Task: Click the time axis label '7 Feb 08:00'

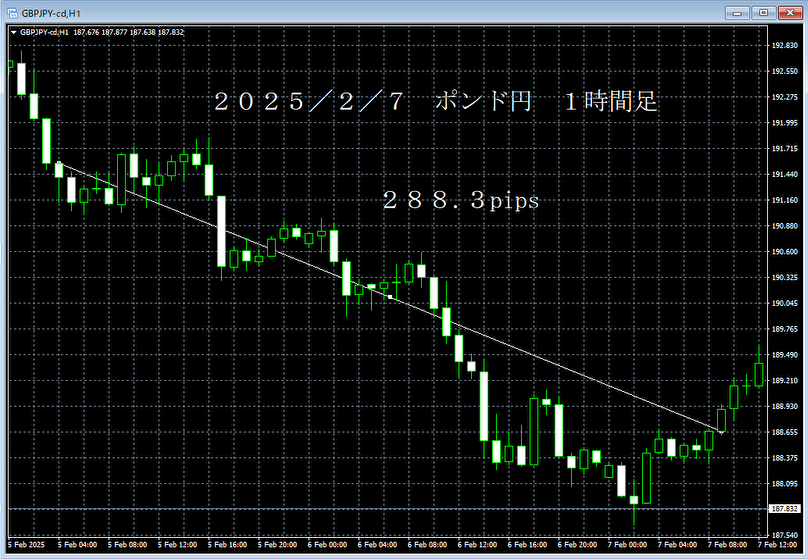Action: pyautogui.click(x=727, y=545)
